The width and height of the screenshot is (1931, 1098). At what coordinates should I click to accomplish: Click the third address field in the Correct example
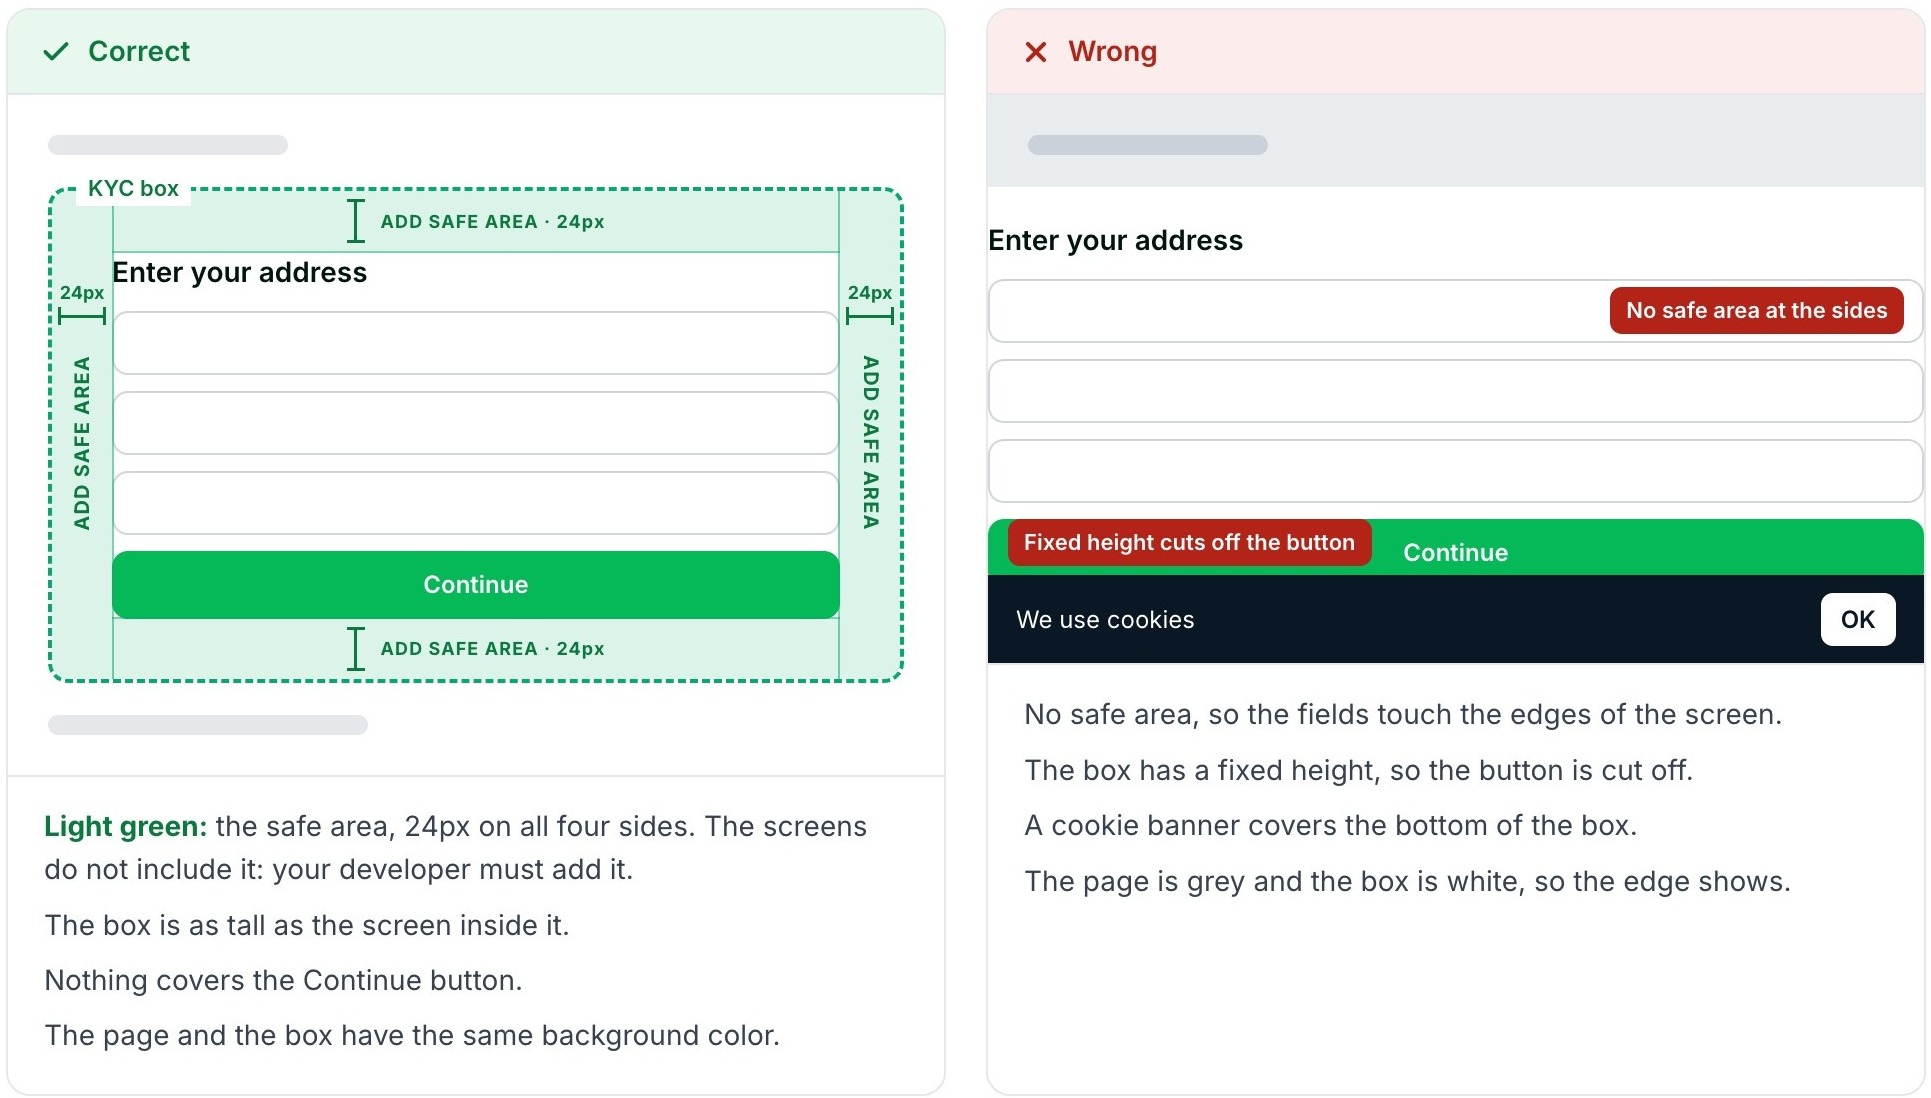tap(476, 503)
